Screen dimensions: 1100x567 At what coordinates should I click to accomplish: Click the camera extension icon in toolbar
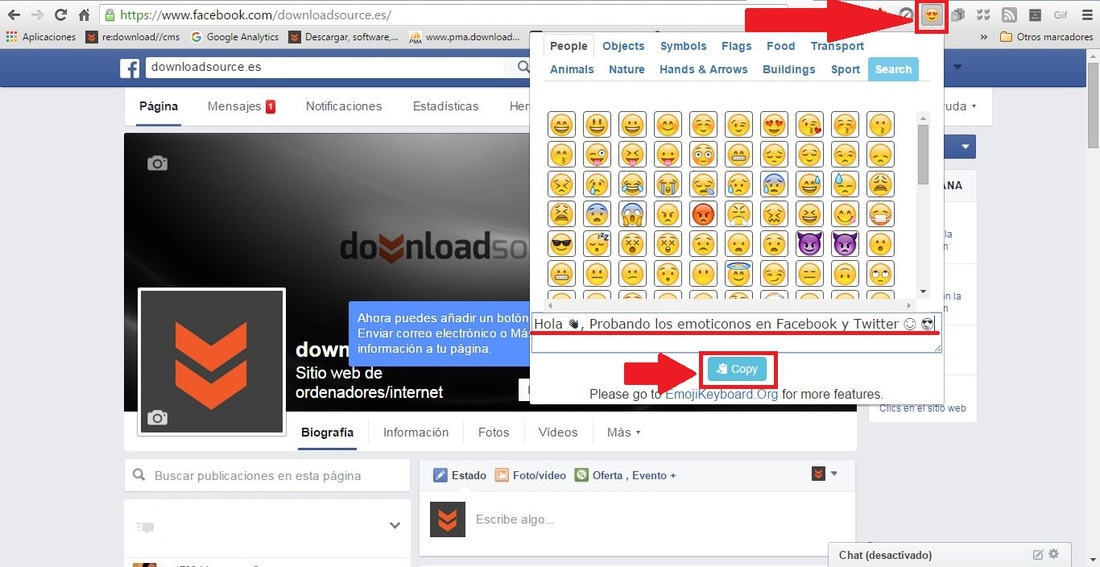click(x=958, y=15)
